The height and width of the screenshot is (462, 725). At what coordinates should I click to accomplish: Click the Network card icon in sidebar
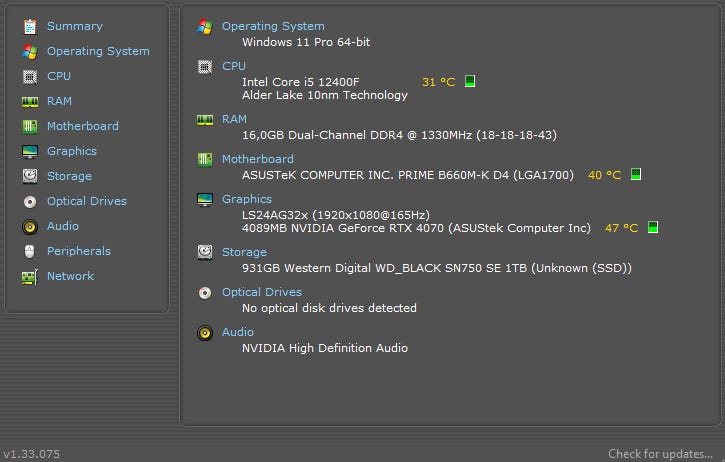30,277
